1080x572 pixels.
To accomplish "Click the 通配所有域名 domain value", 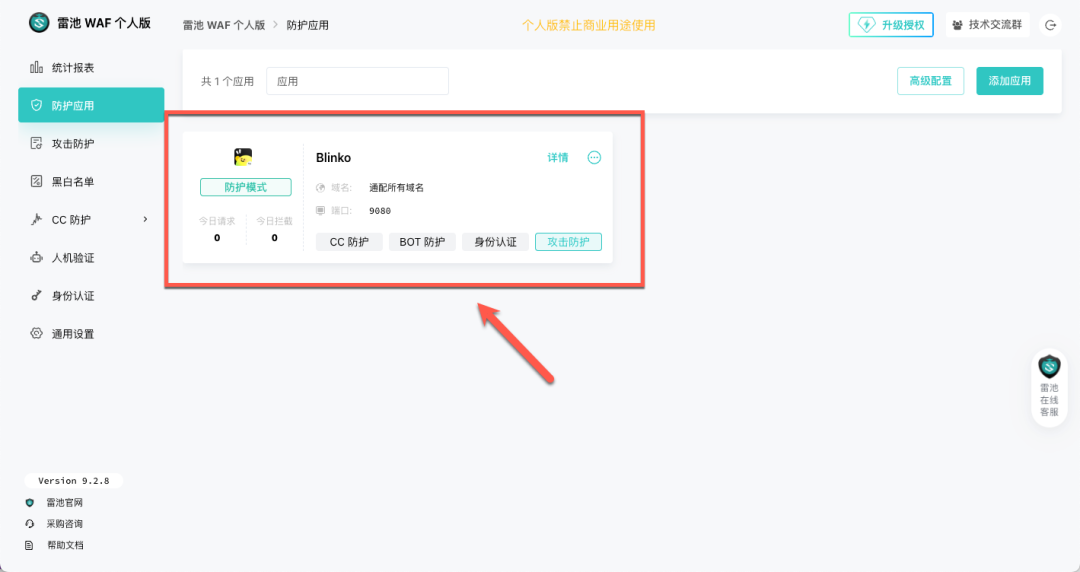I will click(397, 187).
